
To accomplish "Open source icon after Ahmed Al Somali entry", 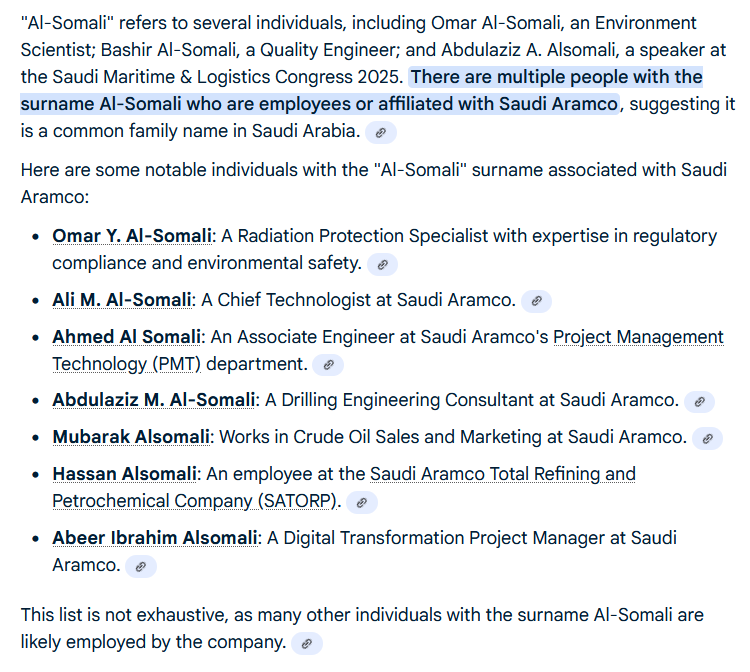I will [328, 365].
